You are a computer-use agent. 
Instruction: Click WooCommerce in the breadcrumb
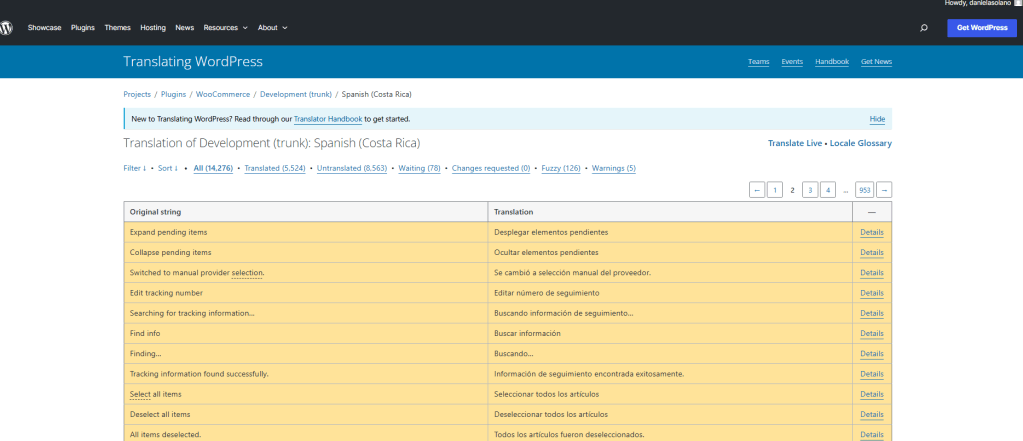(222, 94)
